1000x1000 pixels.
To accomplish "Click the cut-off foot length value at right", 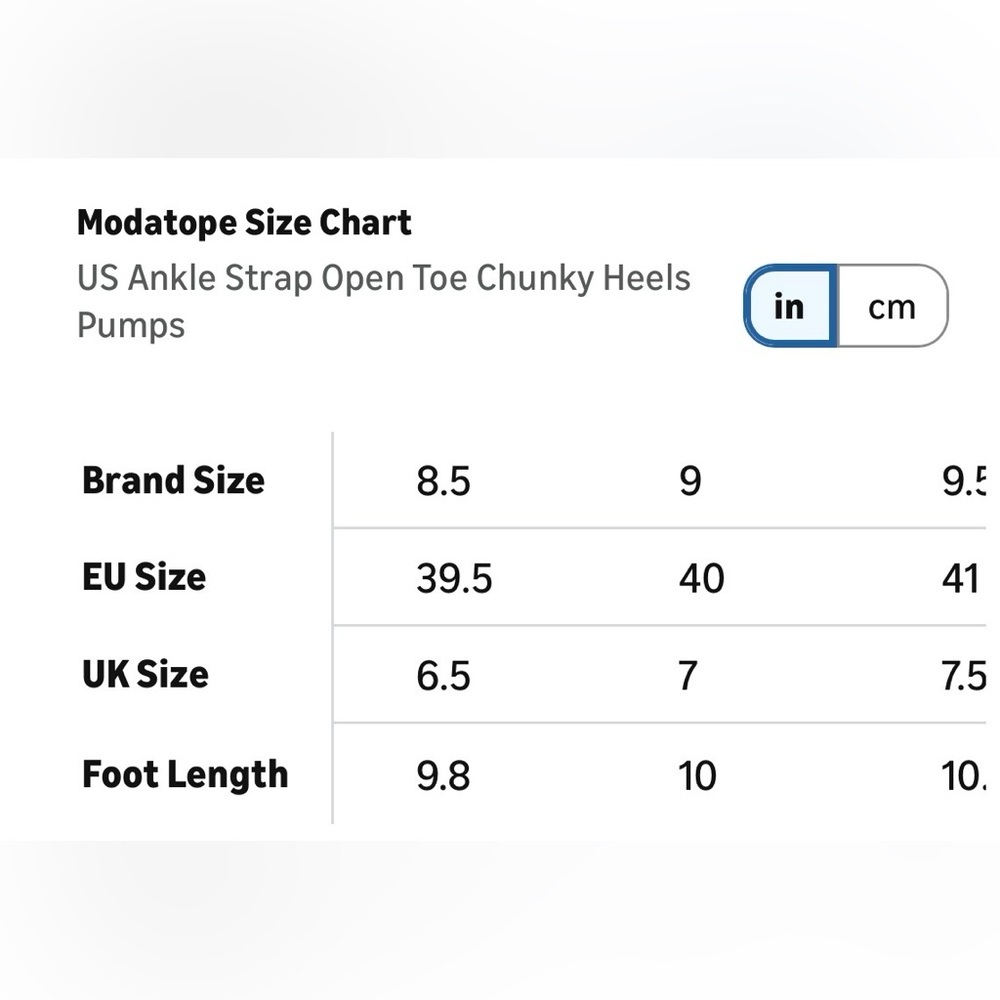I will [964, 776].
